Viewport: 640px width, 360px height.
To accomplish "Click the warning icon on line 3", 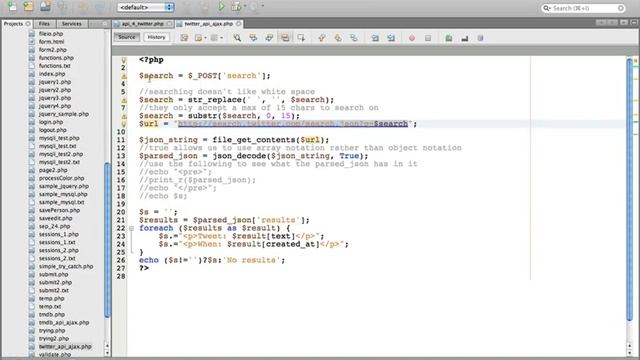I will [124, 76].
